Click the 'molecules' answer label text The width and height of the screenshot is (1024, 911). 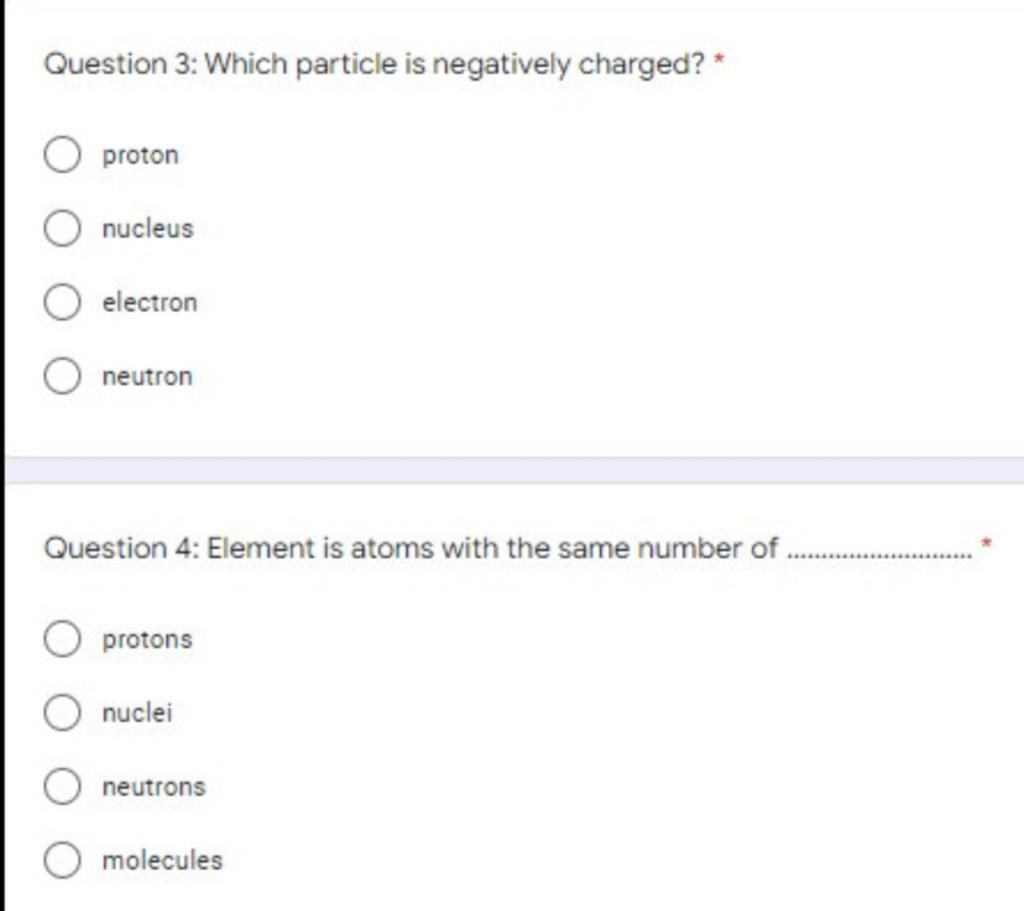(x=163, y=860)
